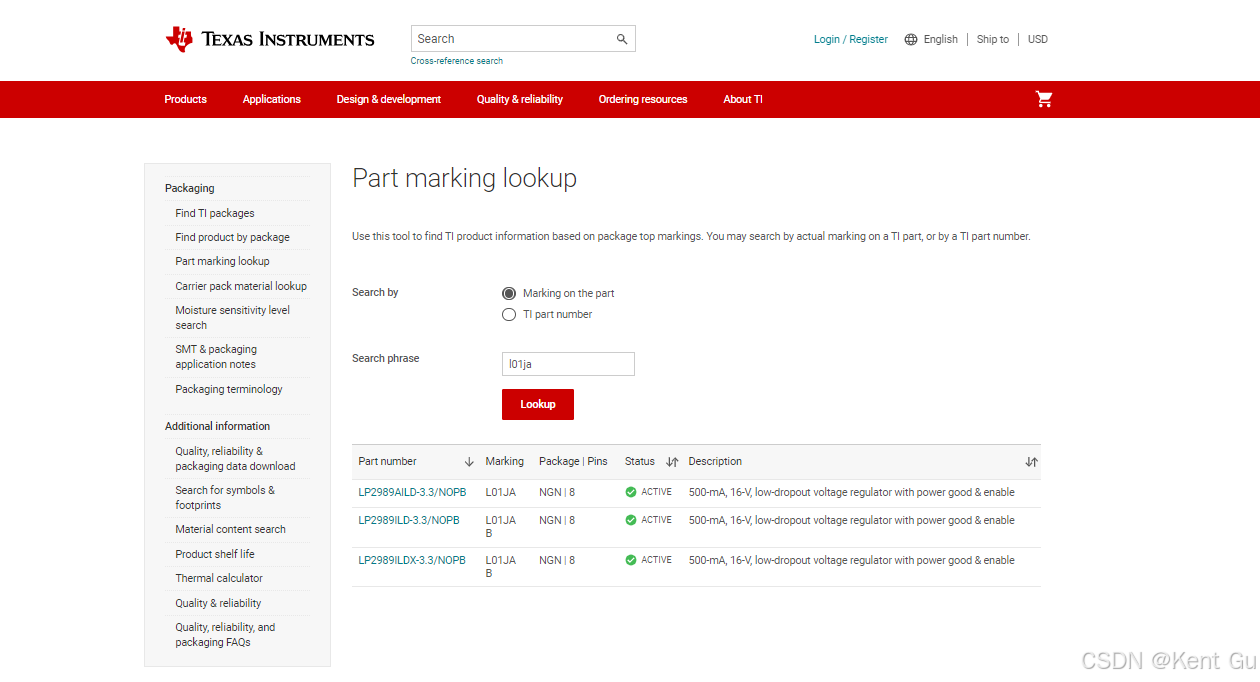Image resolution: width=1260 pixels, height=682 pixels.
Task: Click NGN | 8 cell for LP2989ILD-3.3/NOPB
Action: (557, 520)
